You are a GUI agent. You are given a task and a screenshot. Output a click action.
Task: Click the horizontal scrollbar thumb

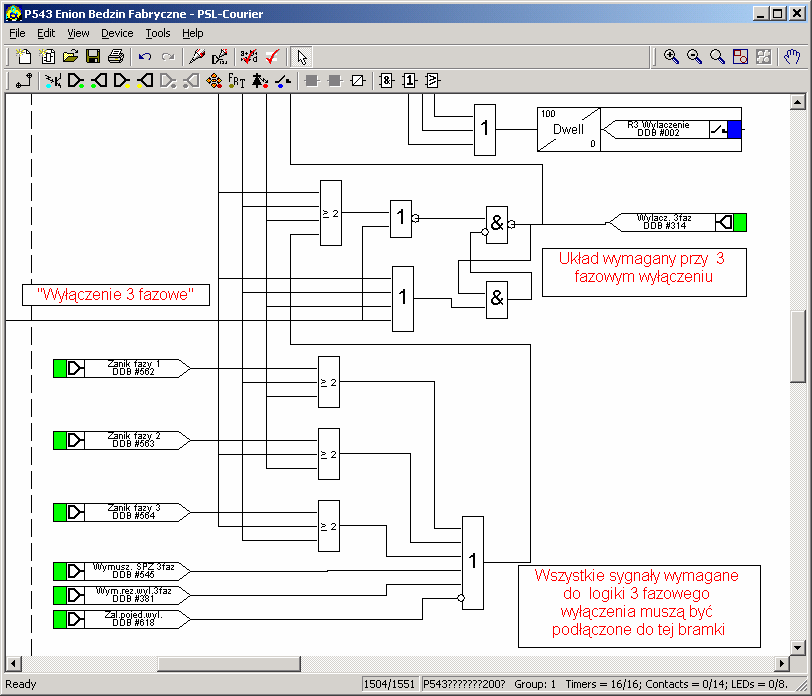click(x=229, y=663)
